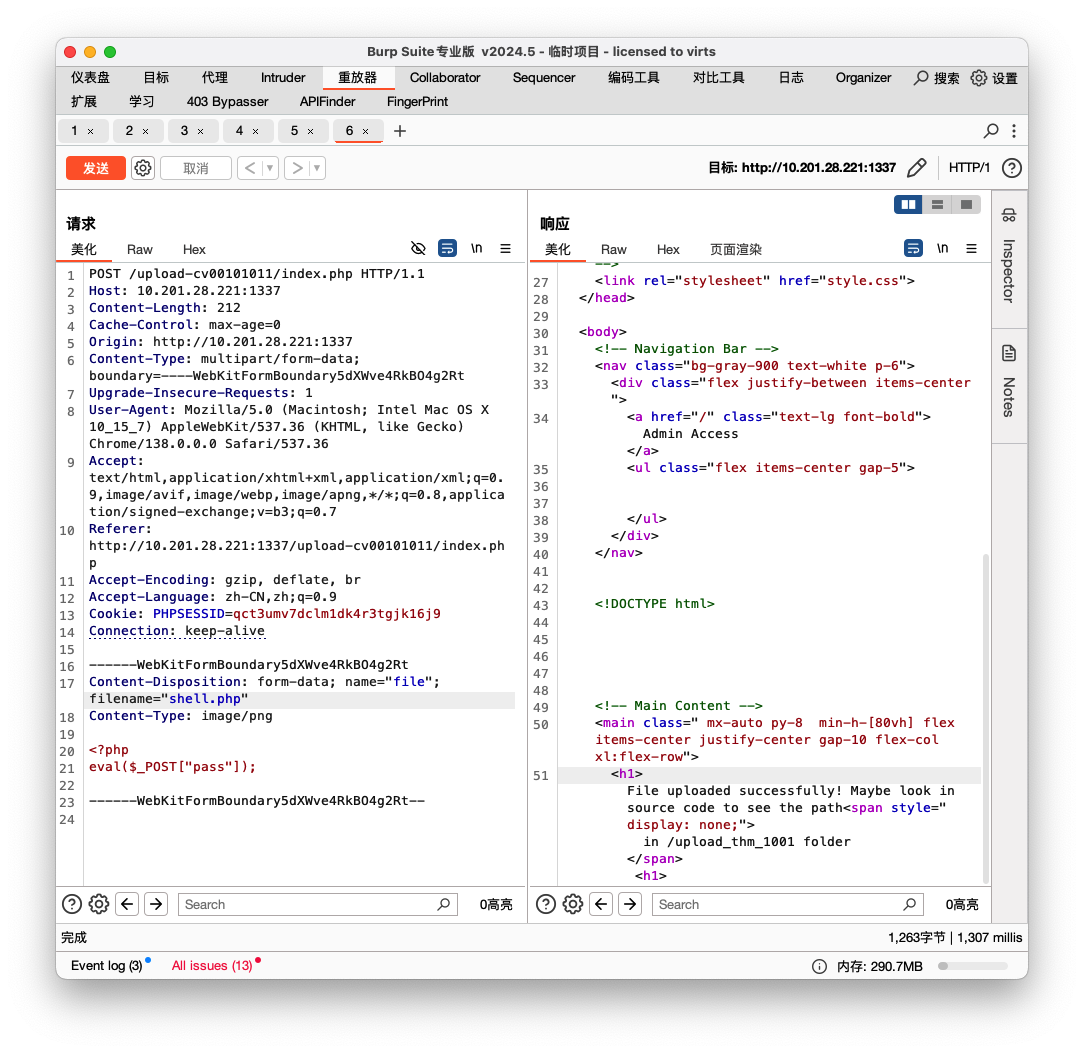Open the Organizer tab
Screen dimensions: 1084x1053
(863, 77)
